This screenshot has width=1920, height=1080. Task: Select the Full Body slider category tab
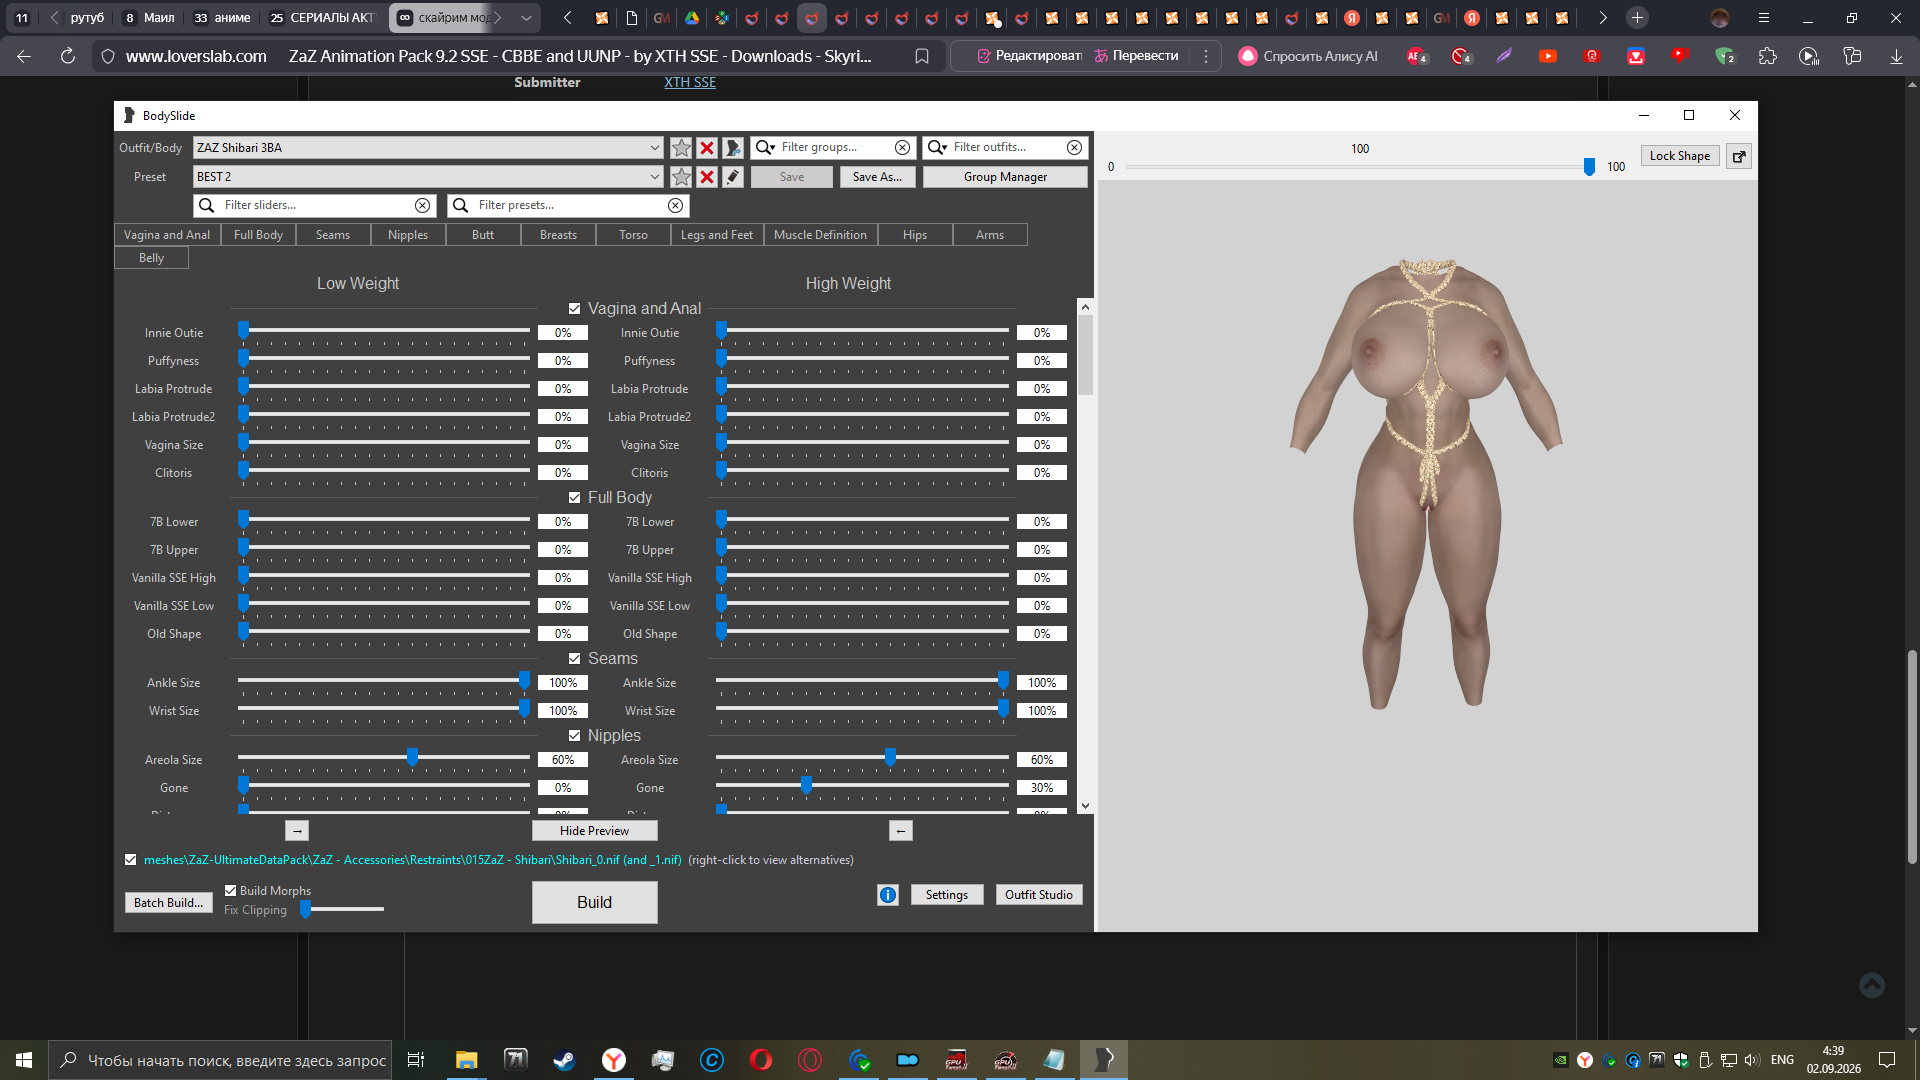point(258,235)
